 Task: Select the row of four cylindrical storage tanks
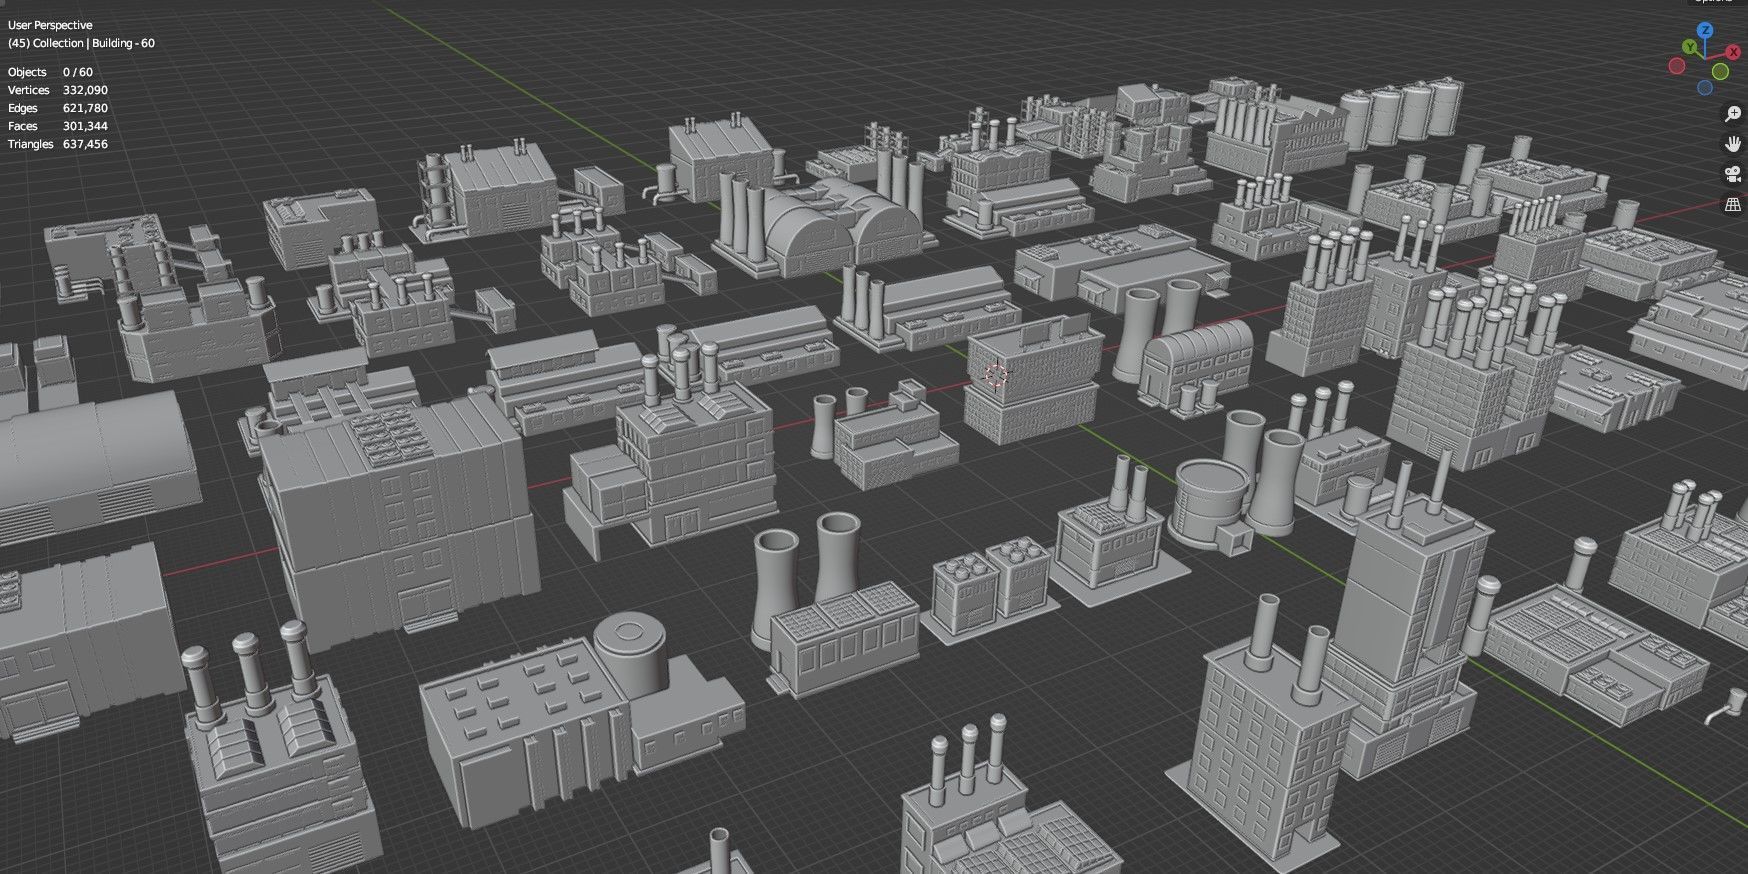point(1402,114)
